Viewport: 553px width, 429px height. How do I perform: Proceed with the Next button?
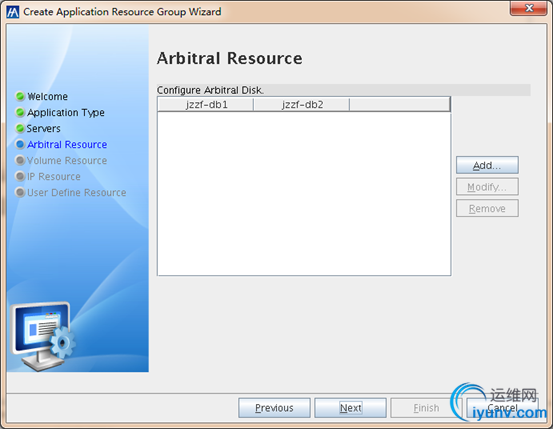(x=350, y=408)
